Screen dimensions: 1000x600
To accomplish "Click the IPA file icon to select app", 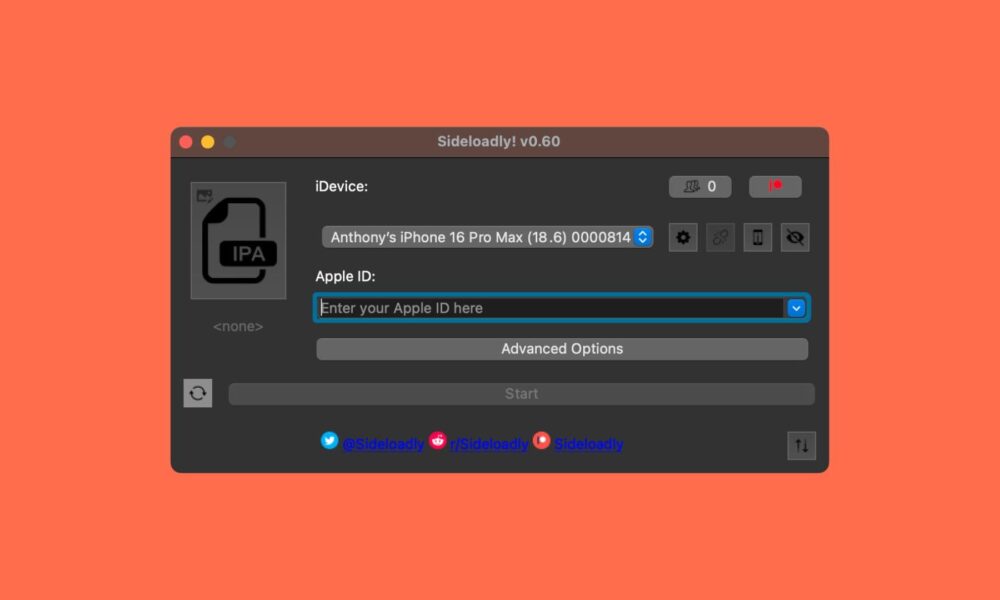I will point(238,240).
